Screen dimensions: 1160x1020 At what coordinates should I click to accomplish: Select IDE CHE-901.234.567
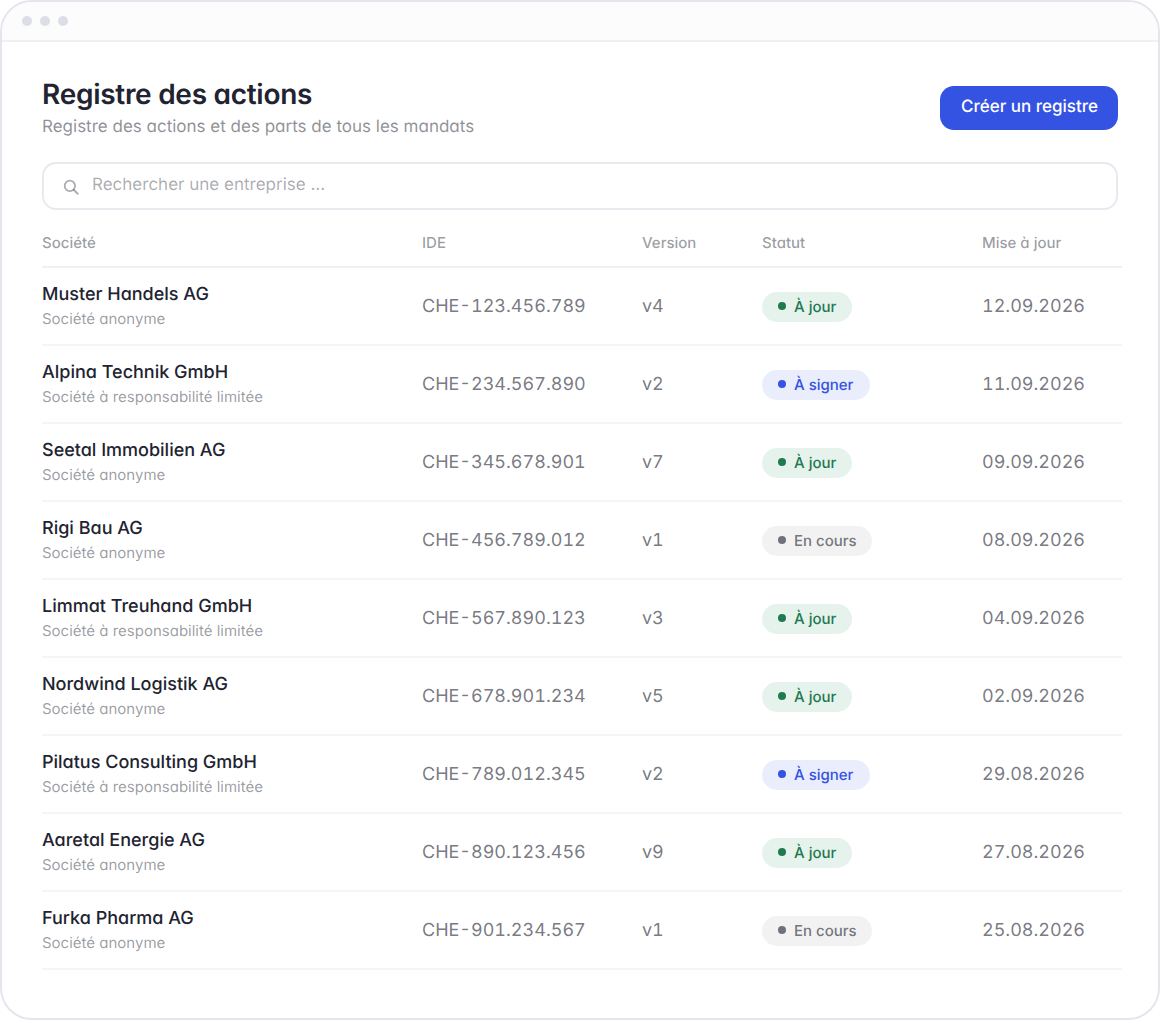click(x=503, y=931)
